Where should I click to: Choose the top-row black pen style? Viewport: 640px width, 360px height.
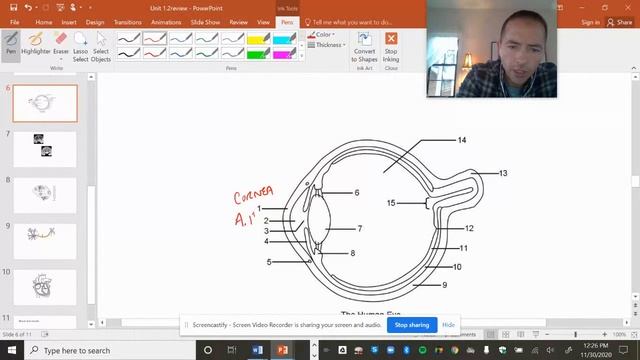click(129, 38)
